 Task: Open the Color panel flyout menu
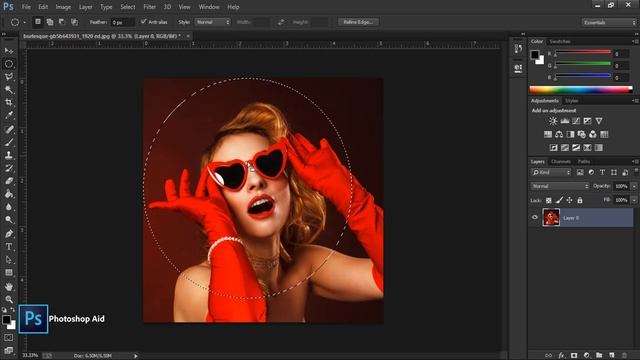(x=635, y=41)
